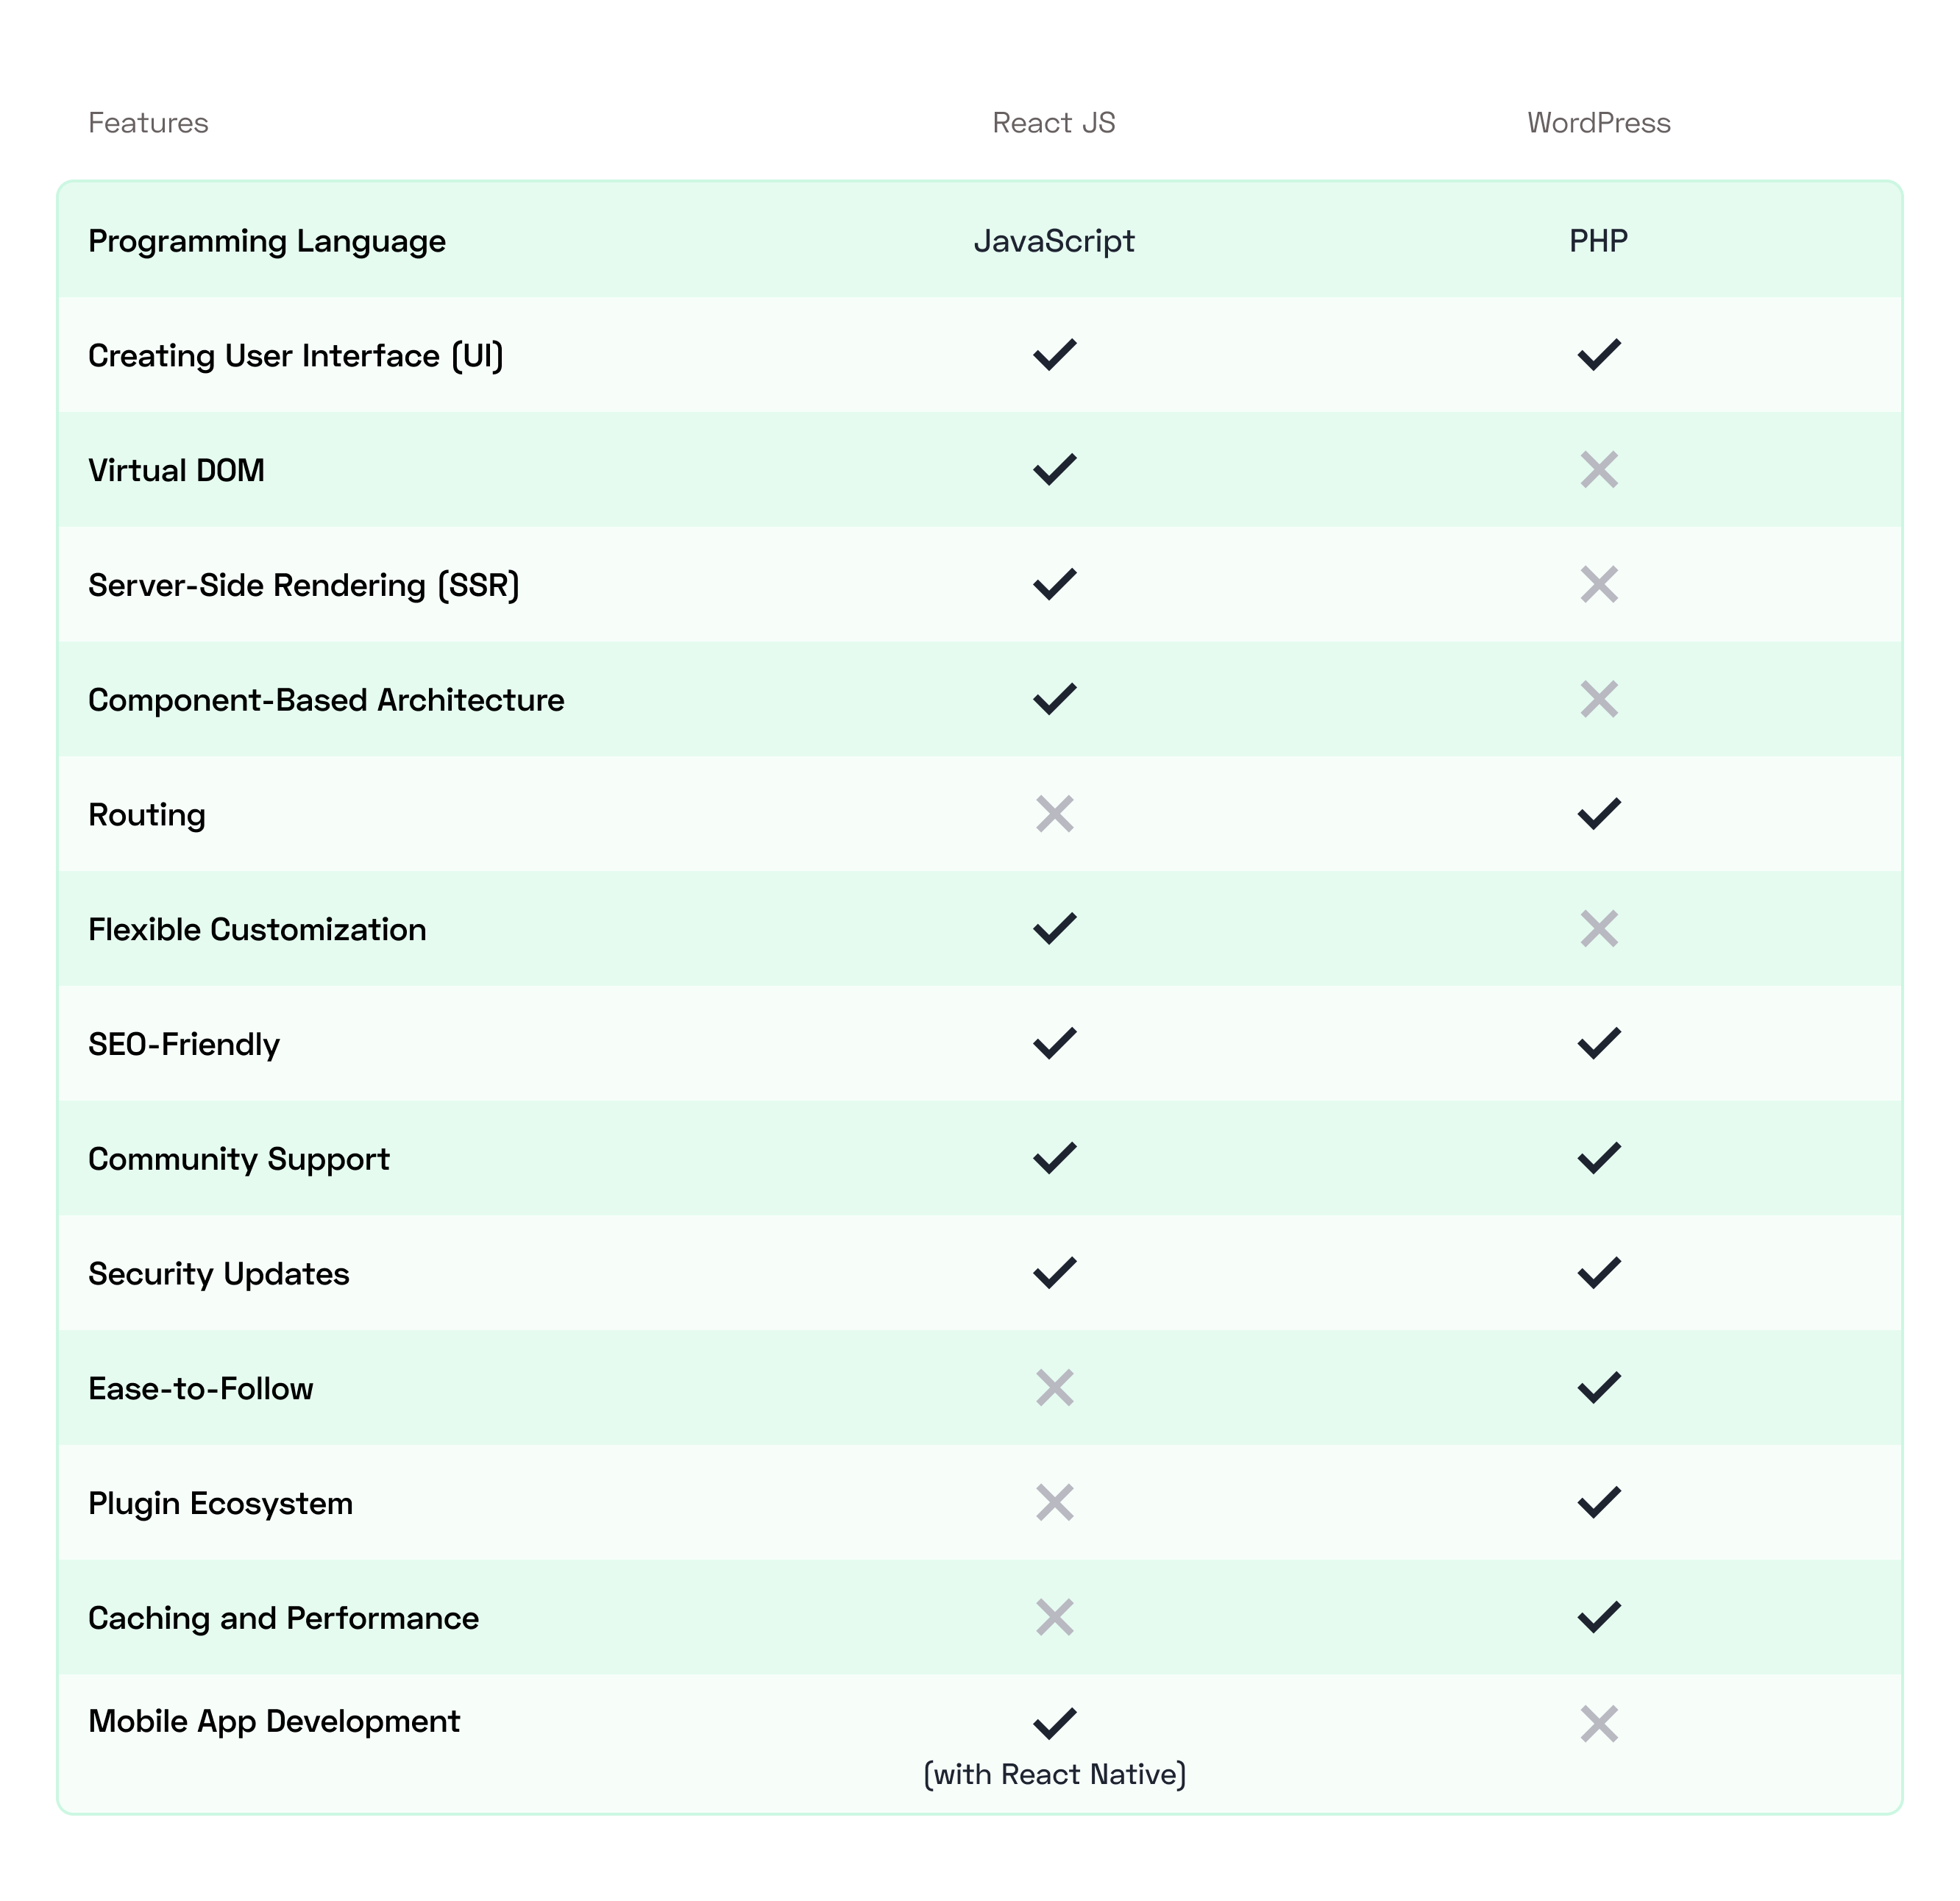Click React JS cross for Plugin Ecosystem
The height and width of the screenshot is (1901, 1960).
point(1054,1502)
